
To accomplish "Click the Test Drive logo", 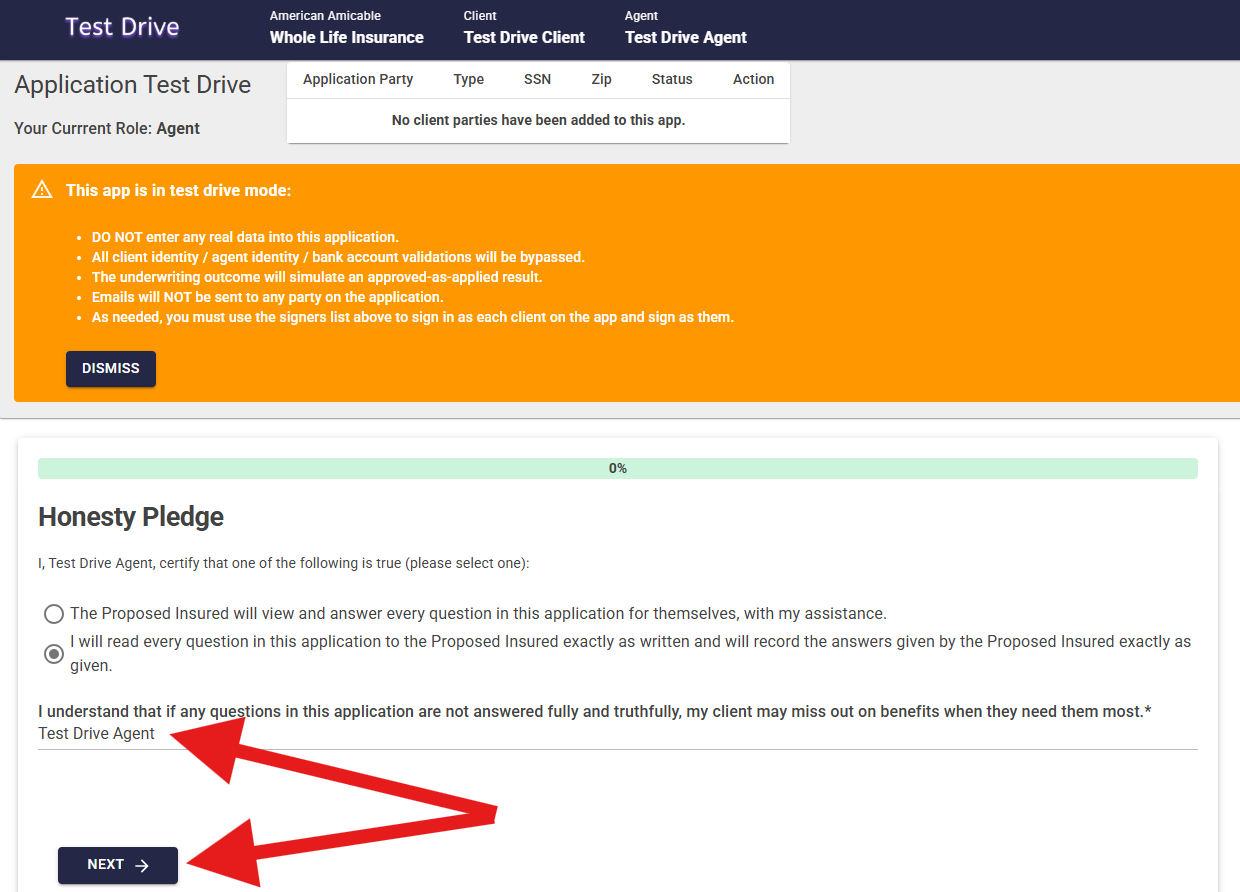I will click(x=122, y=27).
